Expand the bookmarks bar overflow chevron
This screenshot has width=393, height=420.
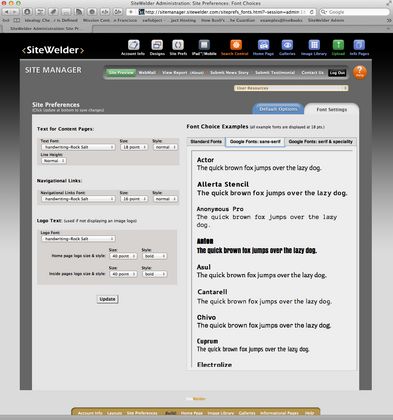tap(388, 20)
